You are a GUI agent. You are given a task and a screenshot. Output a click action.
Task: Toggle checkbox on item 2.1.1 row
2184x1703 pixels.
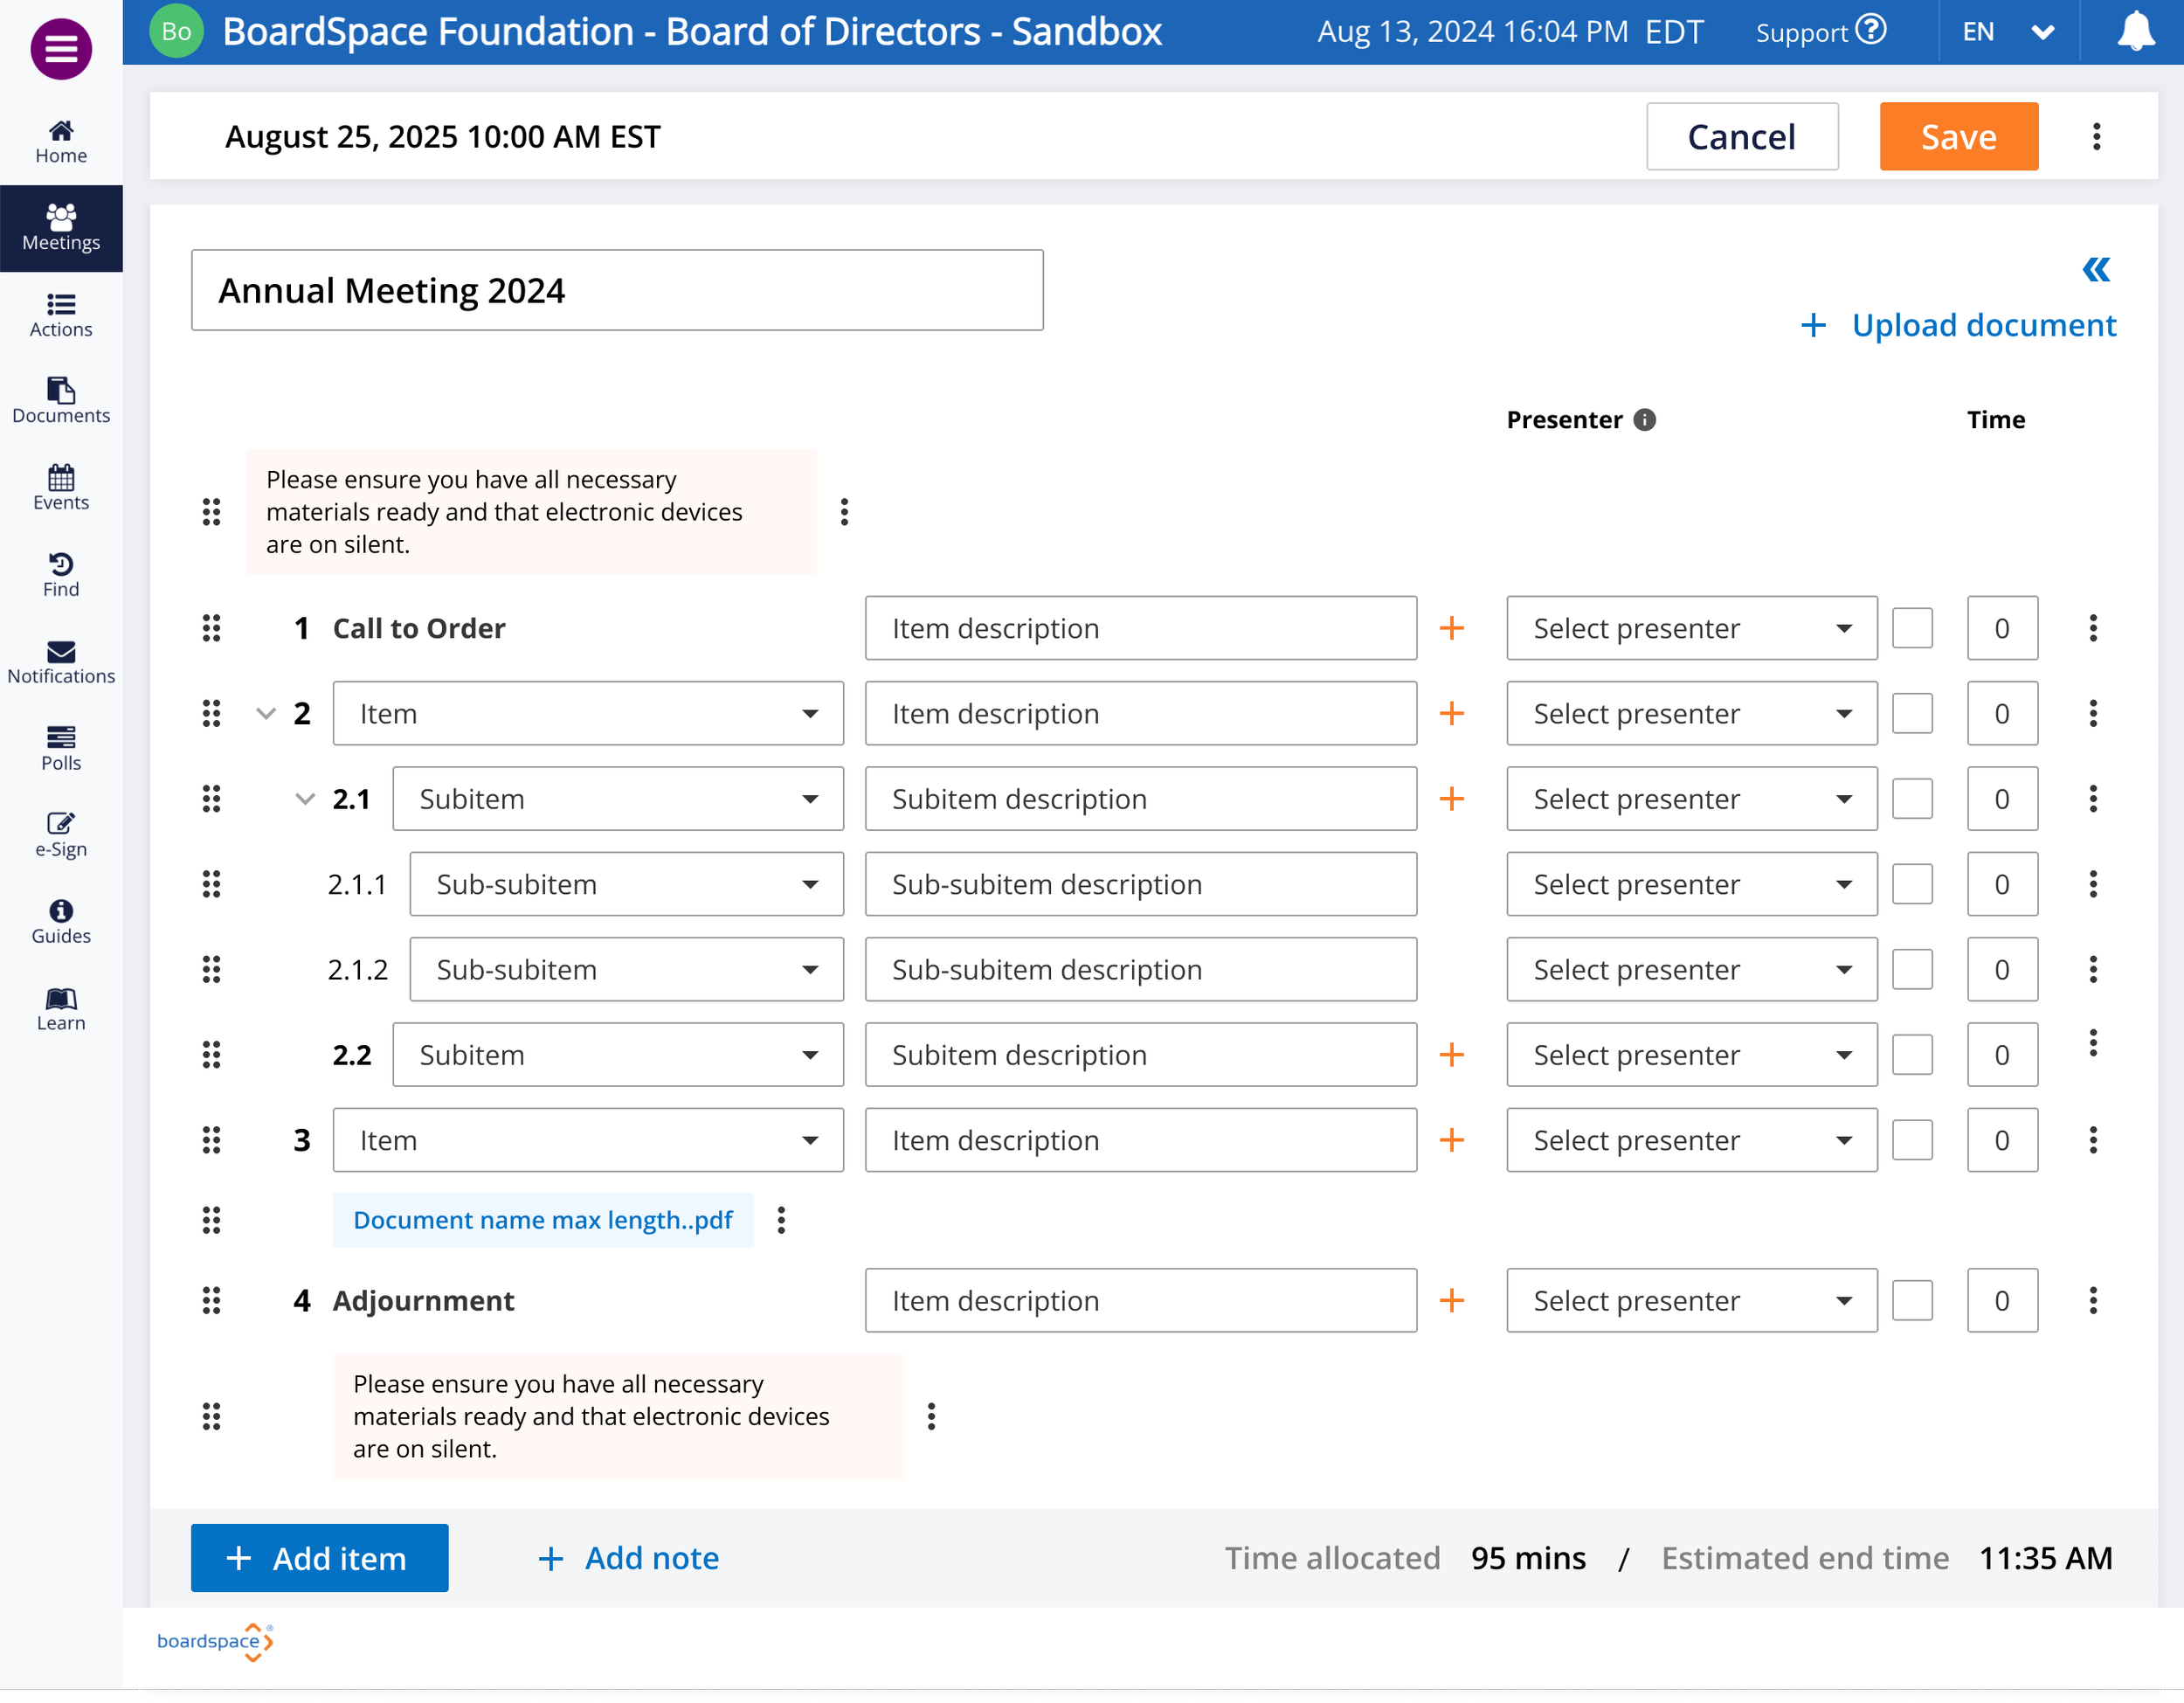point(1912,884)
